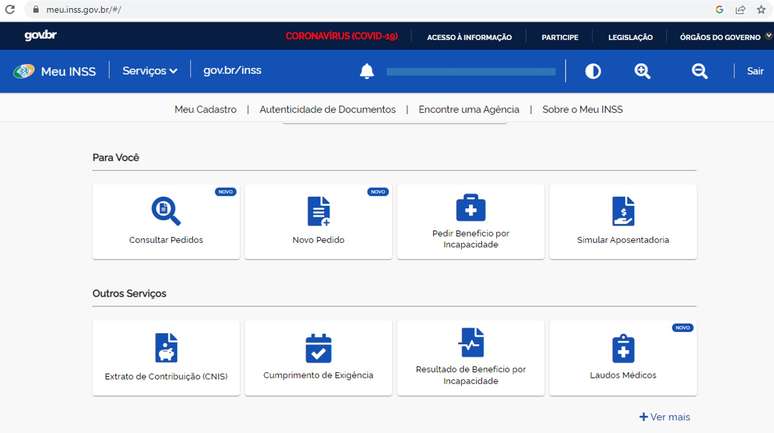Log out with the Sair button
774x433 pixels.
click(x=755, y=71)
